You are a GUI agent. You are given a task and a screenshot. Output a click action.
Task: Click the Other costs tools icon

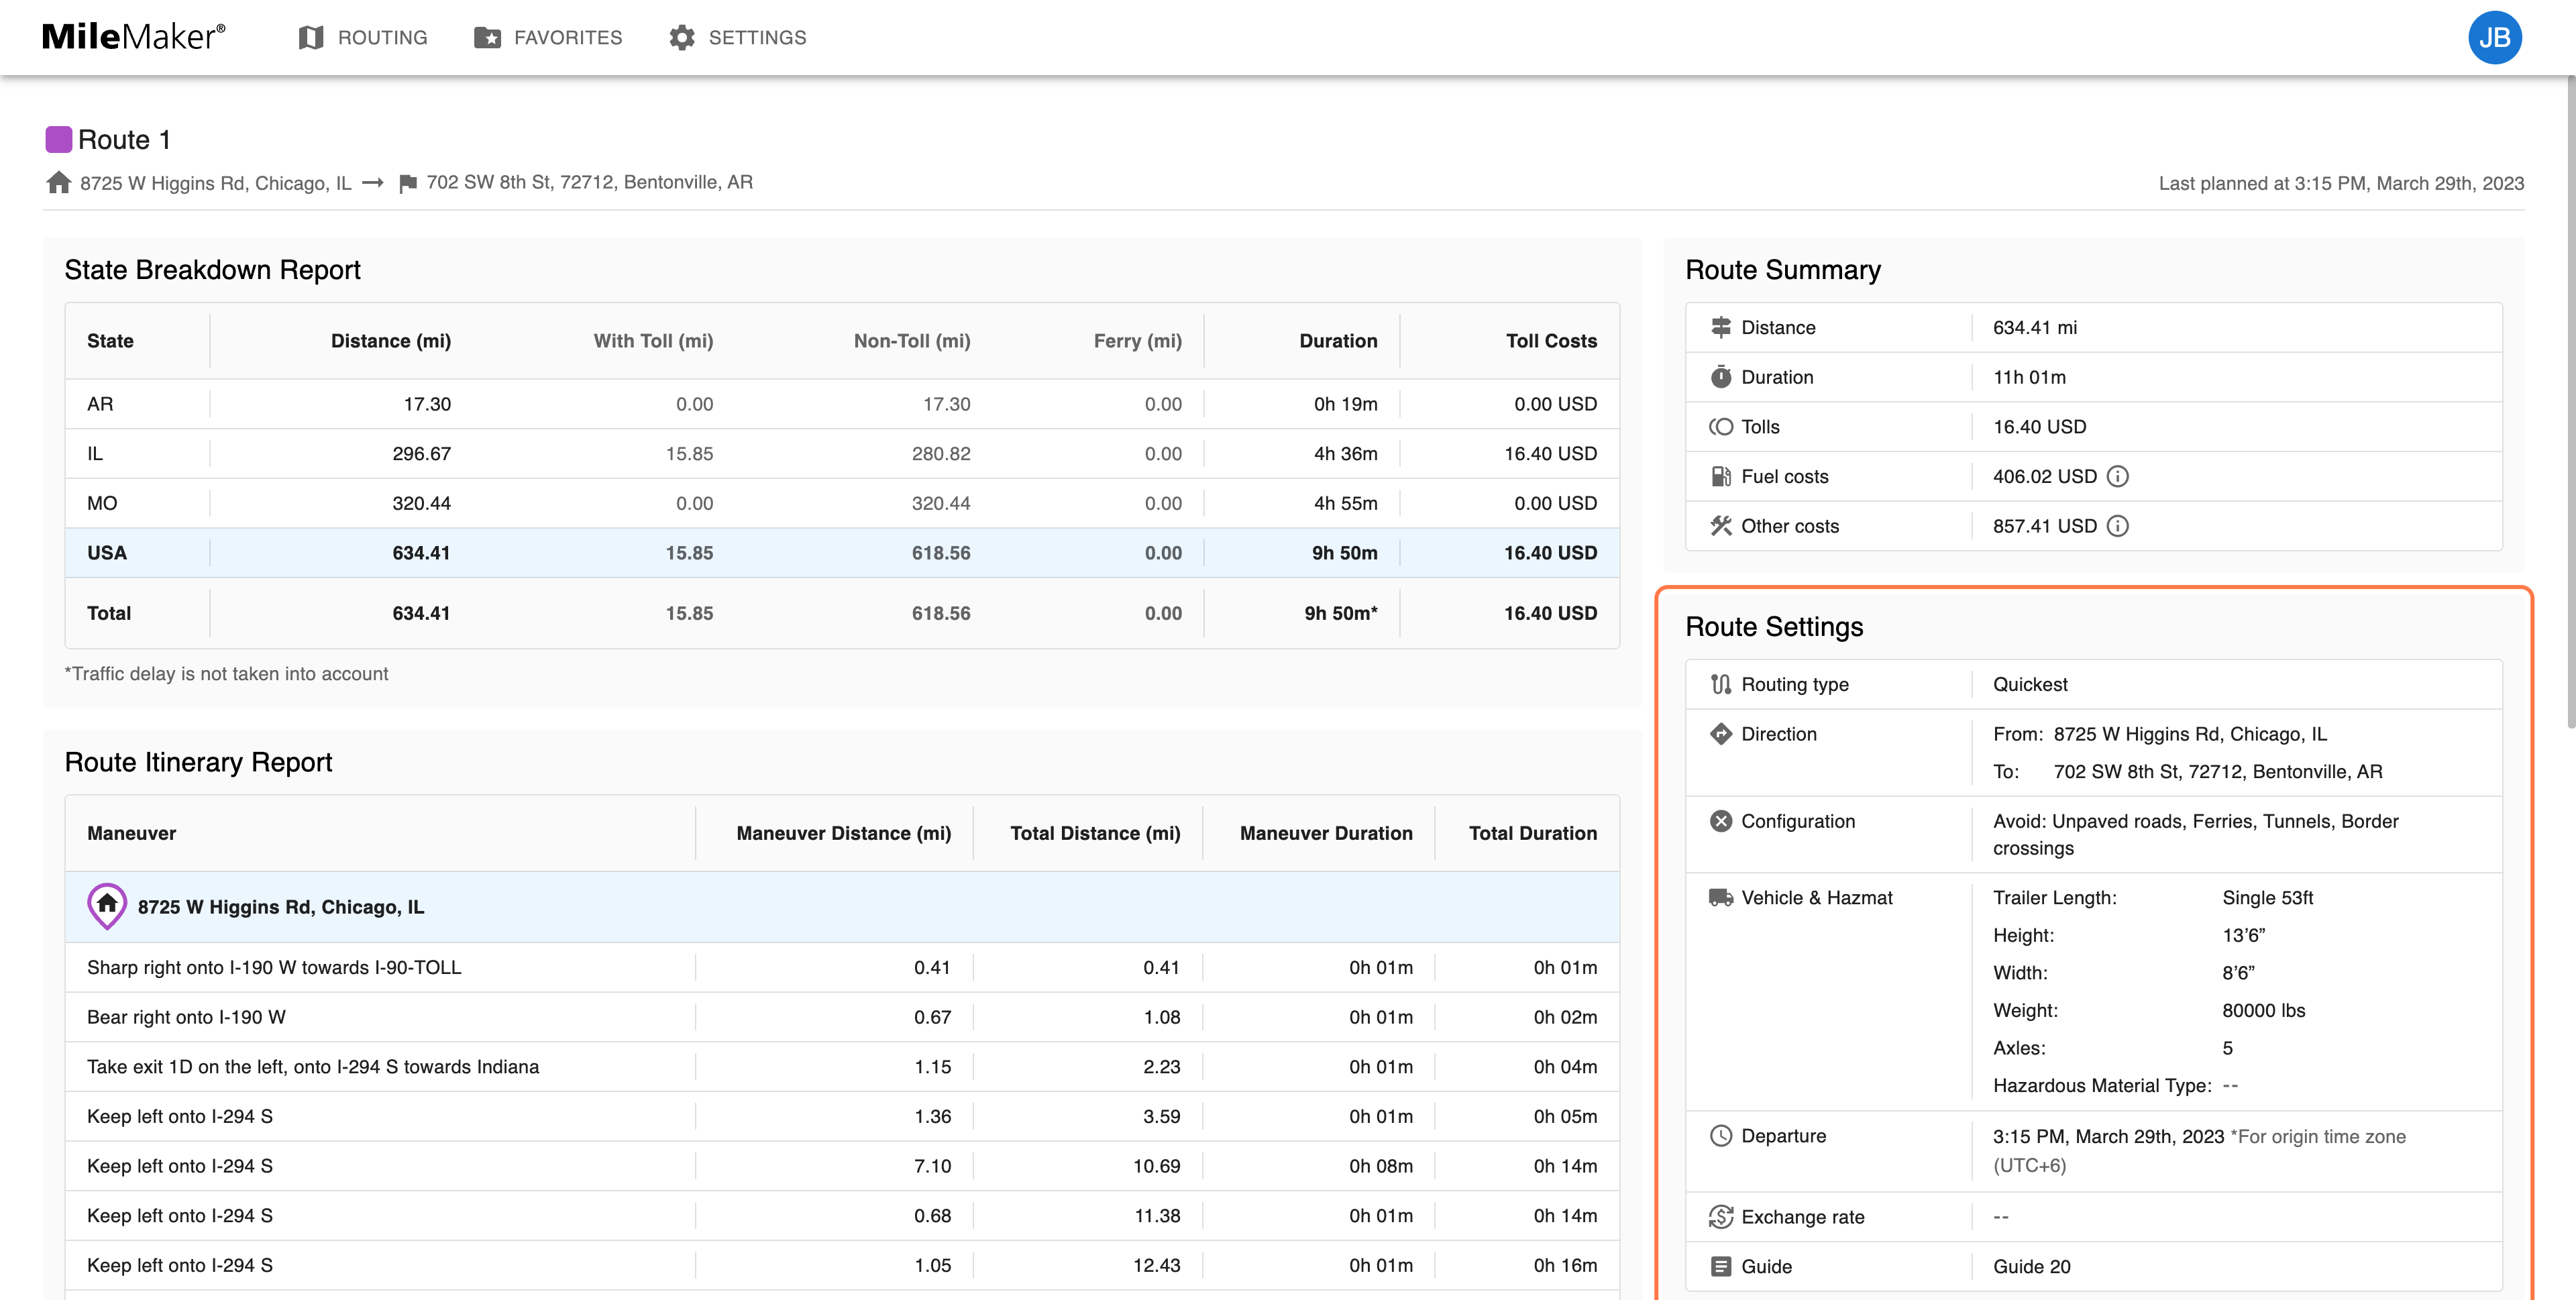pos(1720,526)
